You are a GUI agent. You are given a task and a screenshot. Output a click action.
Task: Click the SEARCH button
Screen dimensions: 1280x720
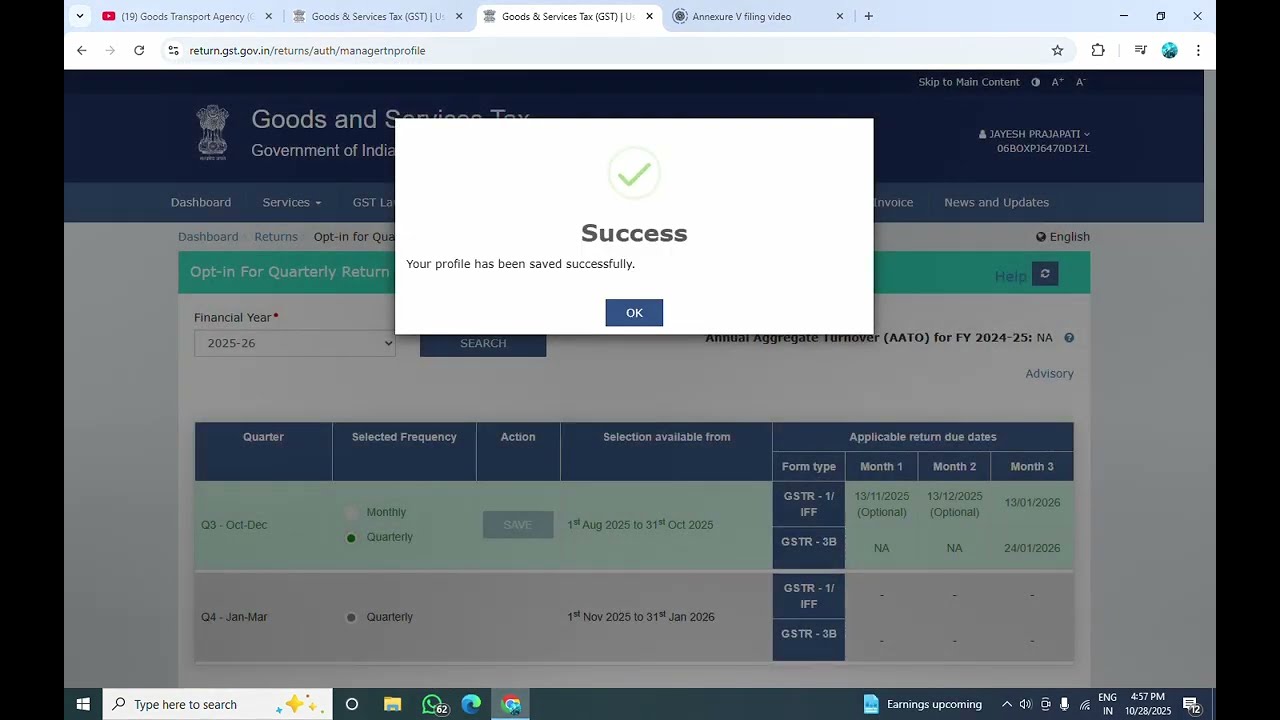(483, 343)
